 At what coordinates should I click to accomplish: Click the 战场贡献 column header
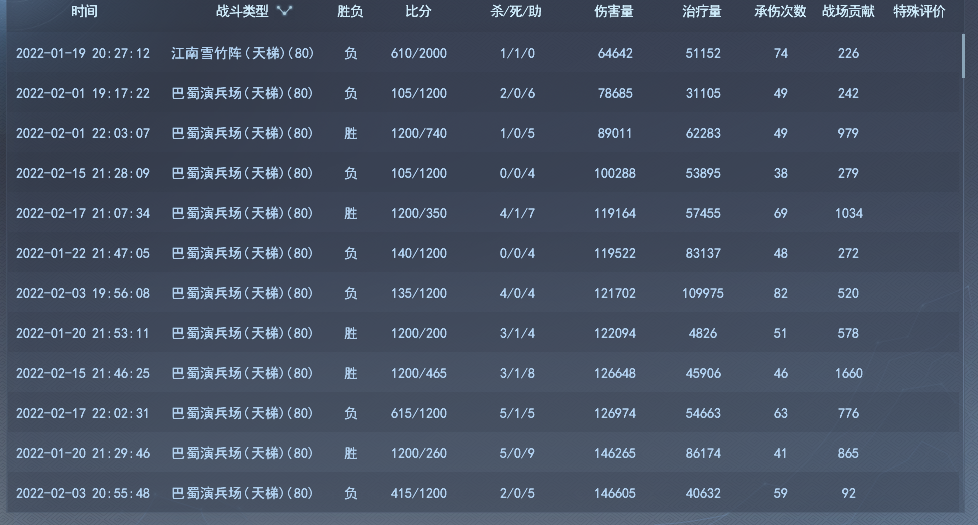(848, 11)
